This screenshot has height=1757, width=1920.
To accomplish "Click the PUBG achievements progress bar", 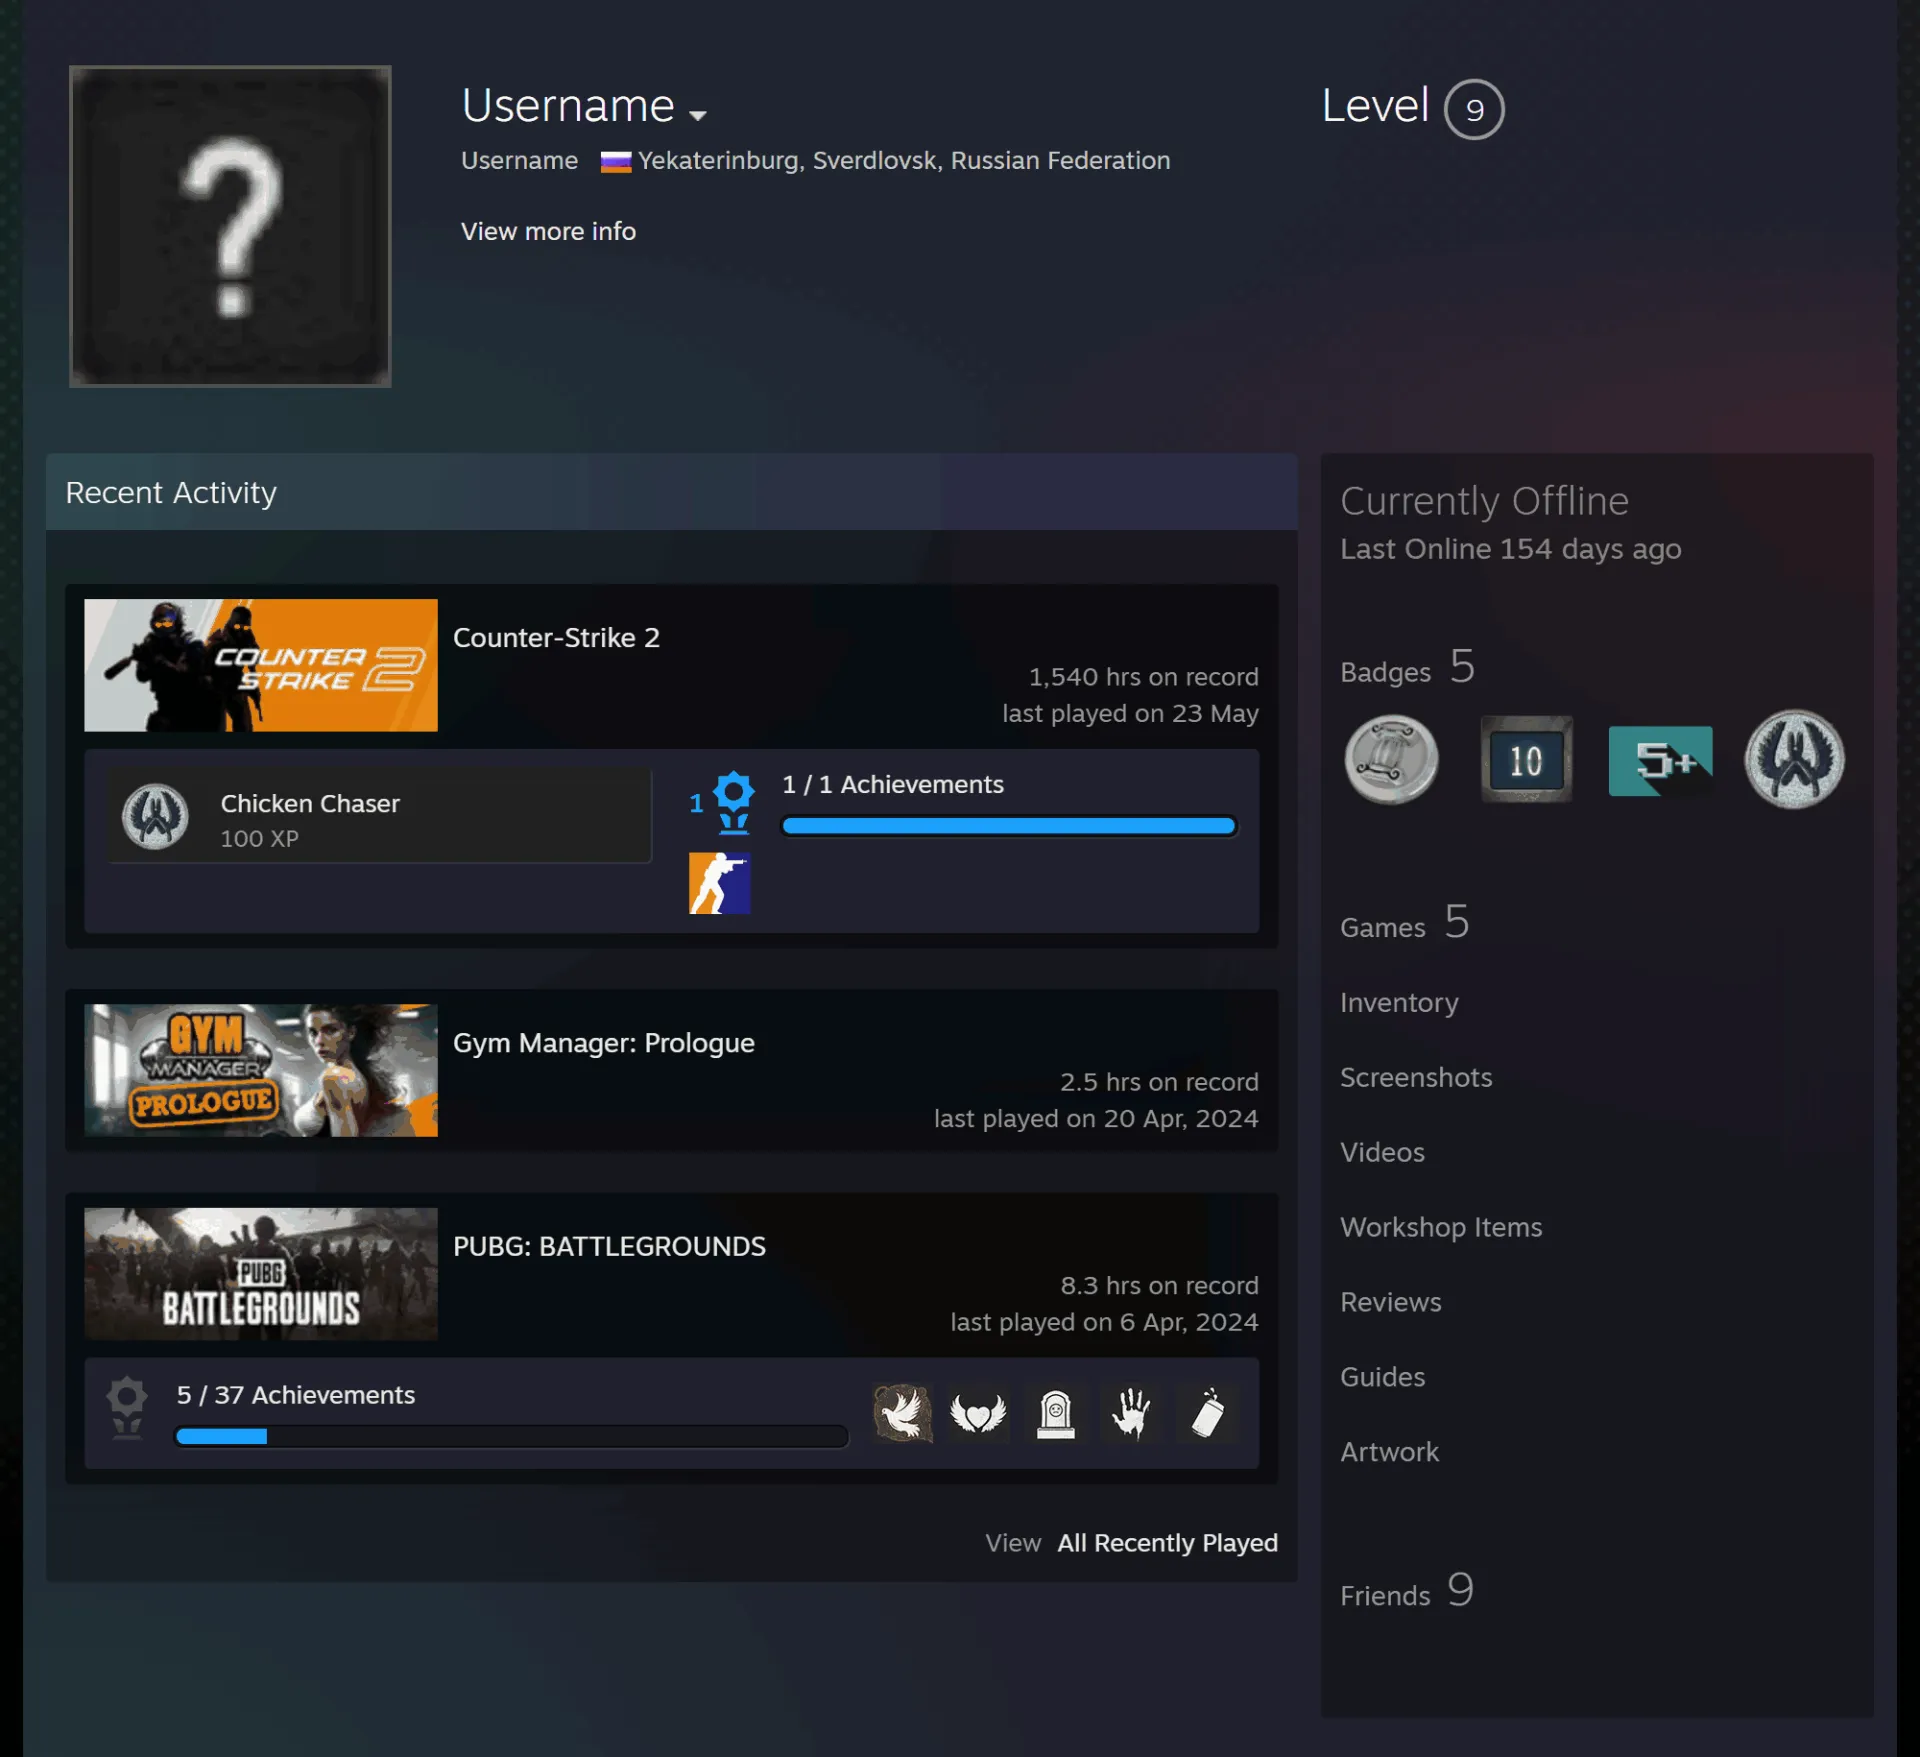I will tap(511, 1436).
